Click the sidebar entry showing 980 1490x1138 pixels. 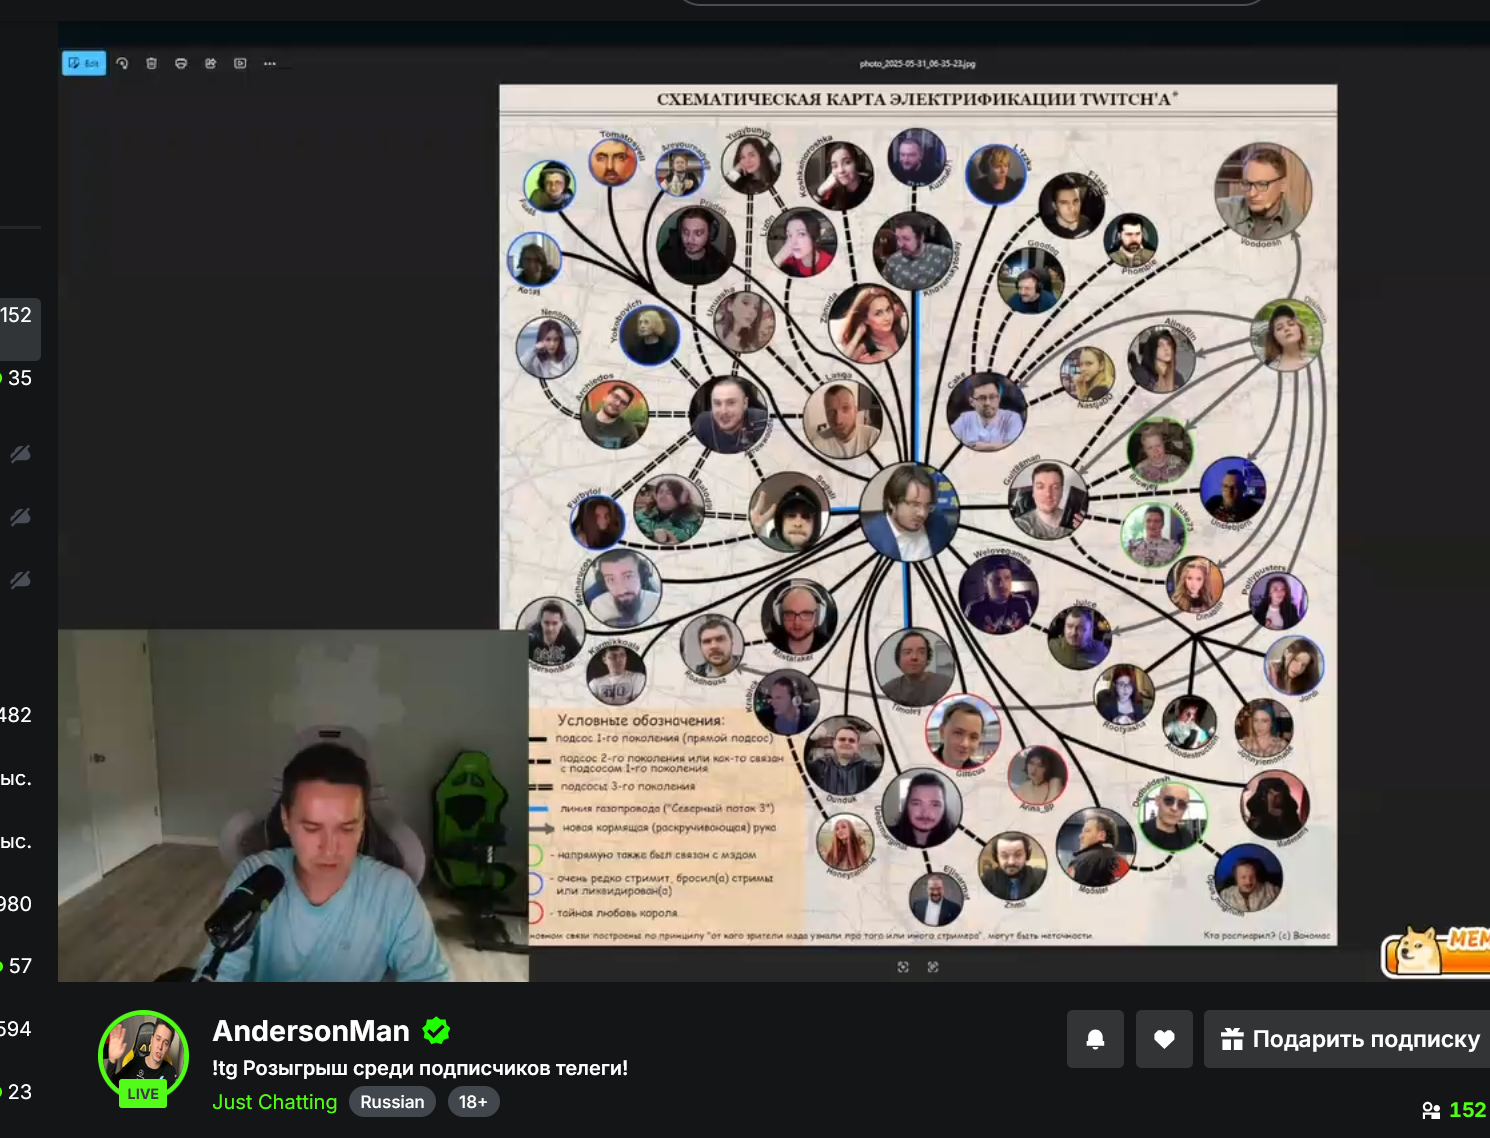[x=16, y=904]
